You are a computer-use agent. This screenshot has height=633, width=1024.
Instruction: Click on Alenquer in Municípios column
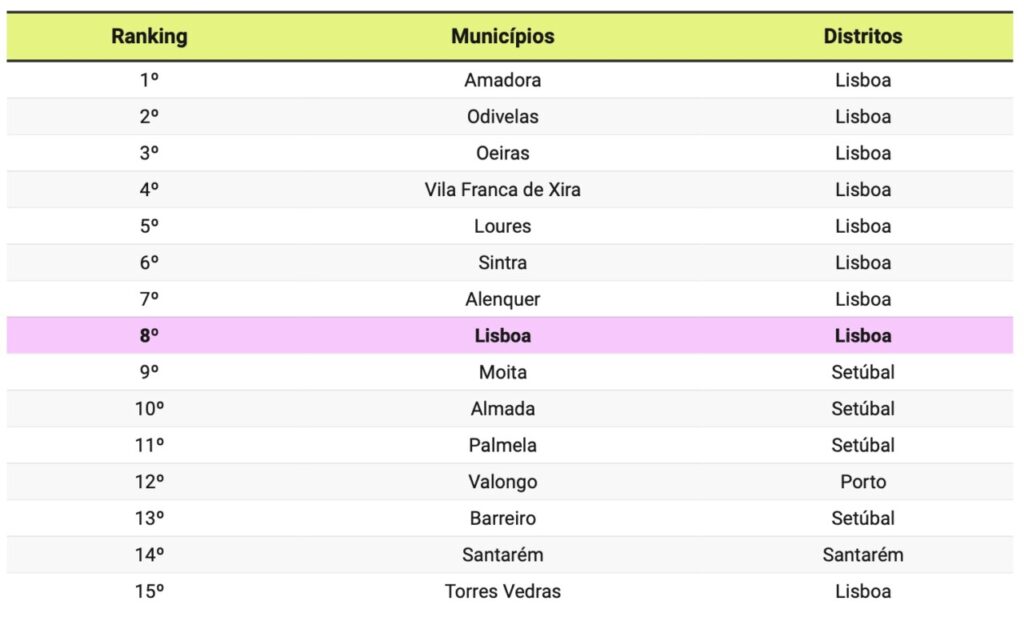pos(502,299)
